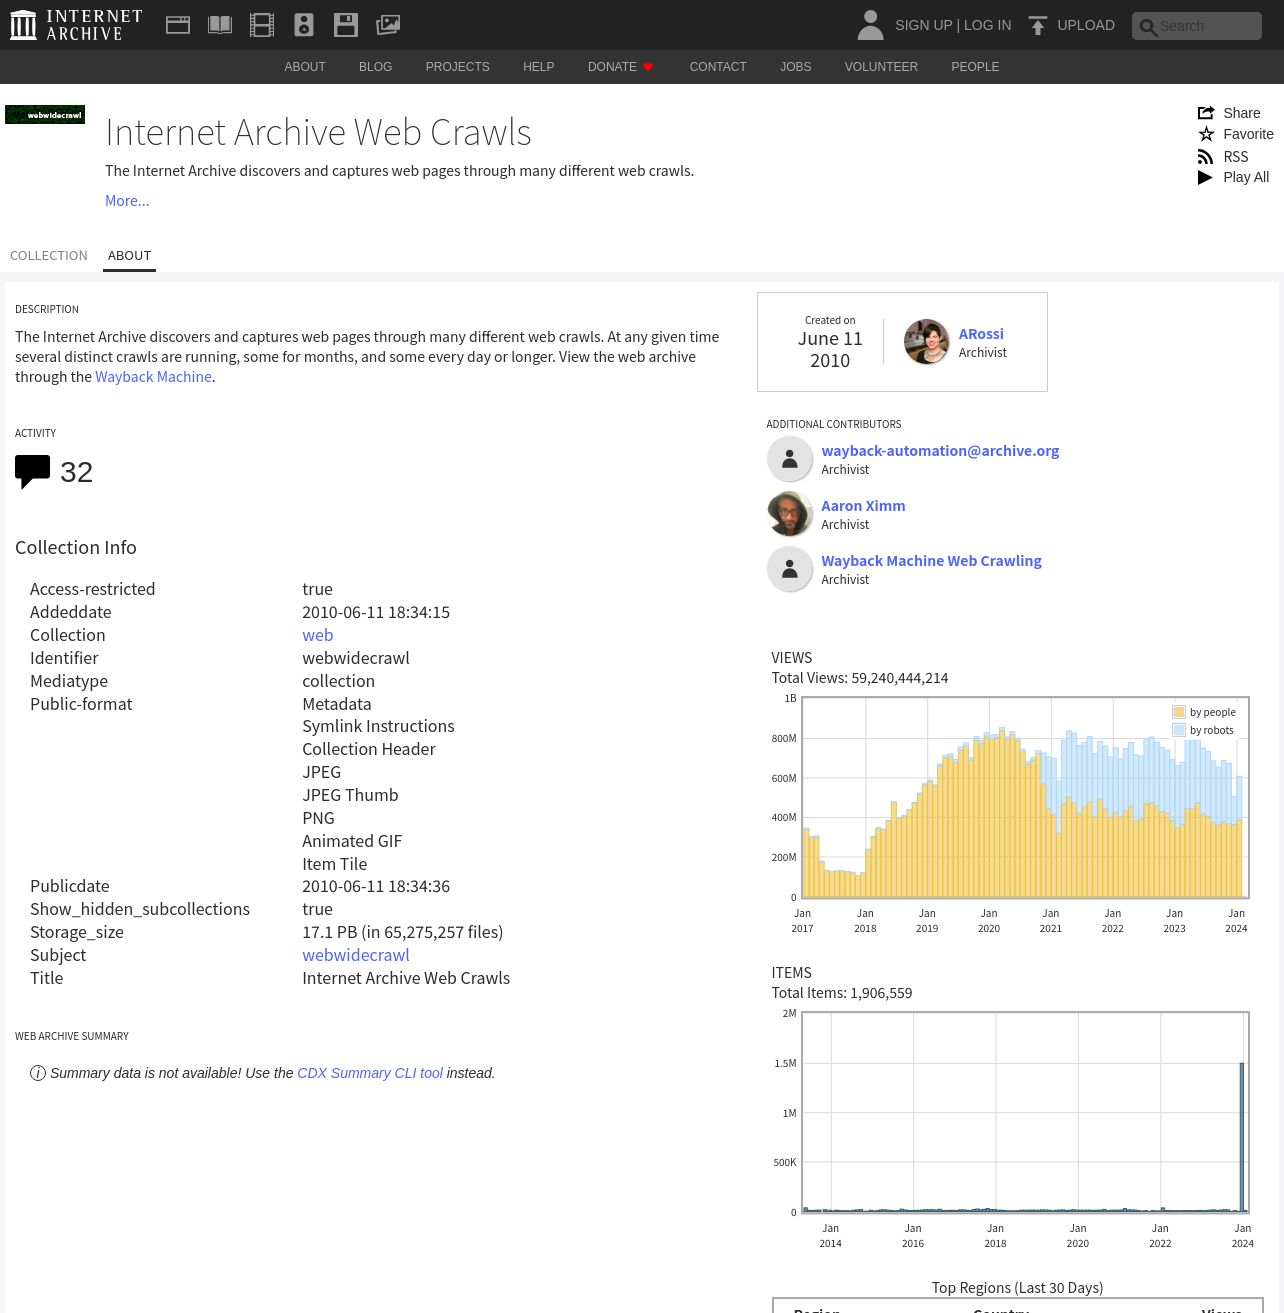The image size is (1284, 1313).
Task: Click the user avatar icon
Action: point(870,25)
